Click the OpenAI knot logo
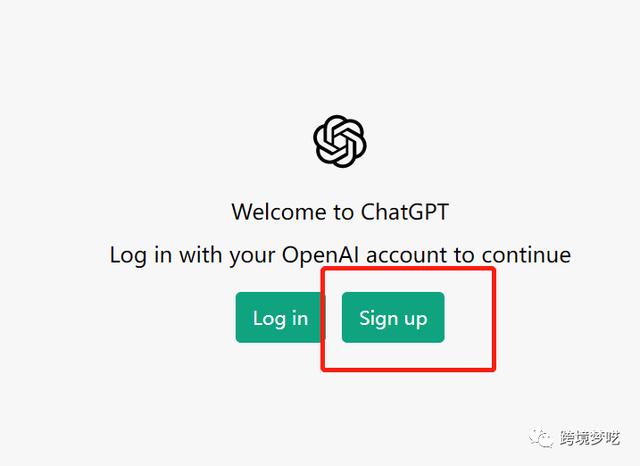The image size is (640, 466). pos(340,141)
